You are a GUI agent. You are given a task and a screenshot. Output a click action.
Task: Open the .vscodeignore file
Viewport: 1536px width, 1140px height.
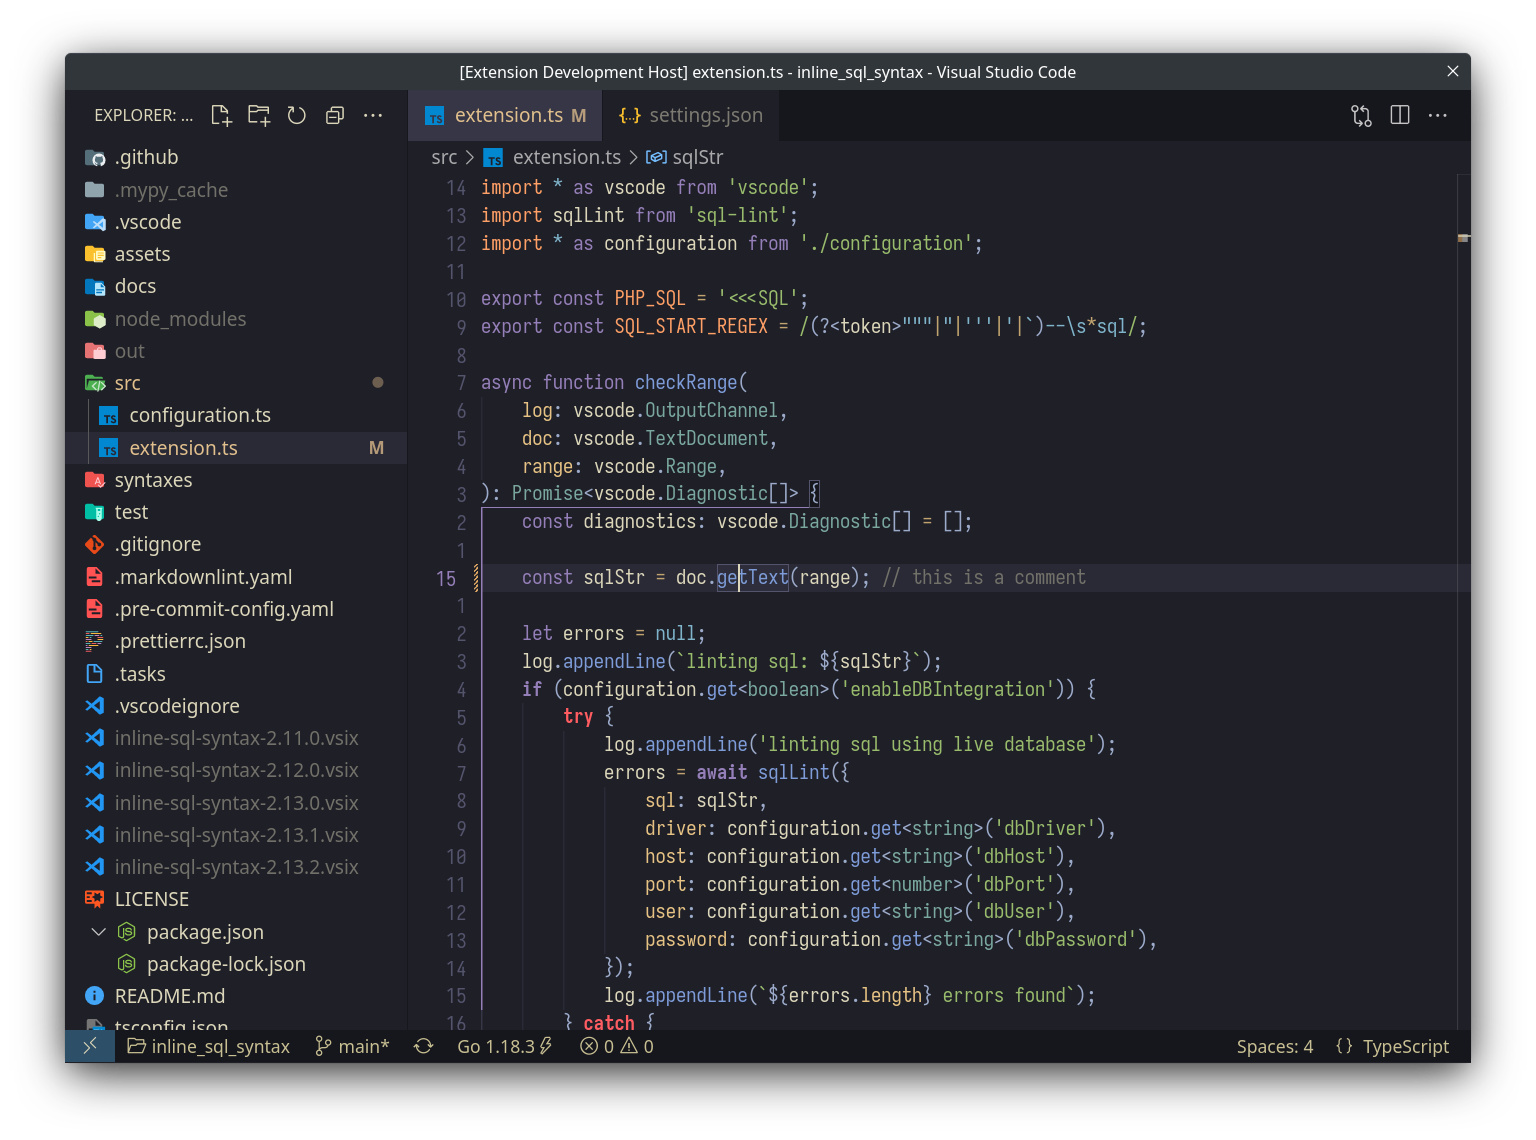pyautogui.click(x=236, y=706)
